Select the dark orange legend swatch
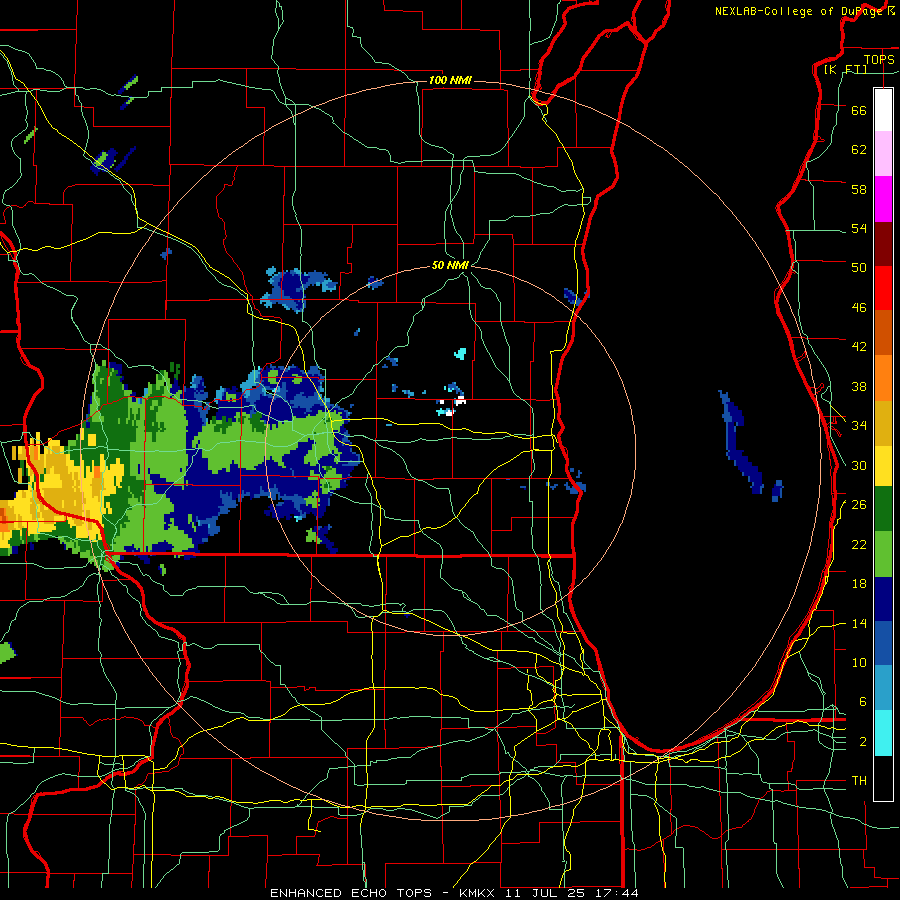The height and width of the screenshot is (900, 900). pos(883,333)
